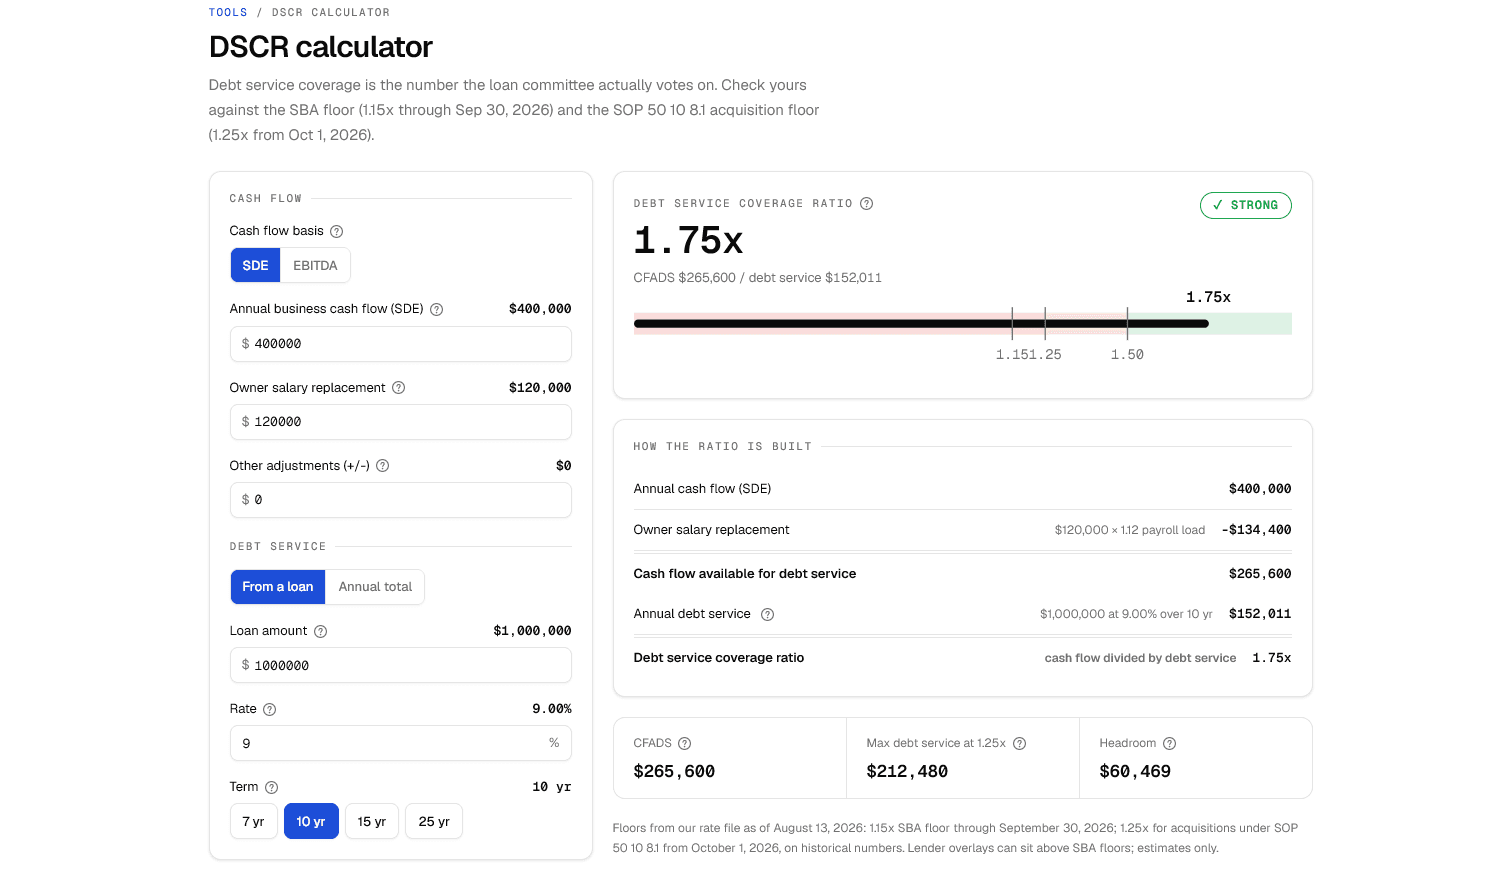Click the $212,480 max debt service value
Viewport: 1507px width, 883px height.
tap(907, 771)
